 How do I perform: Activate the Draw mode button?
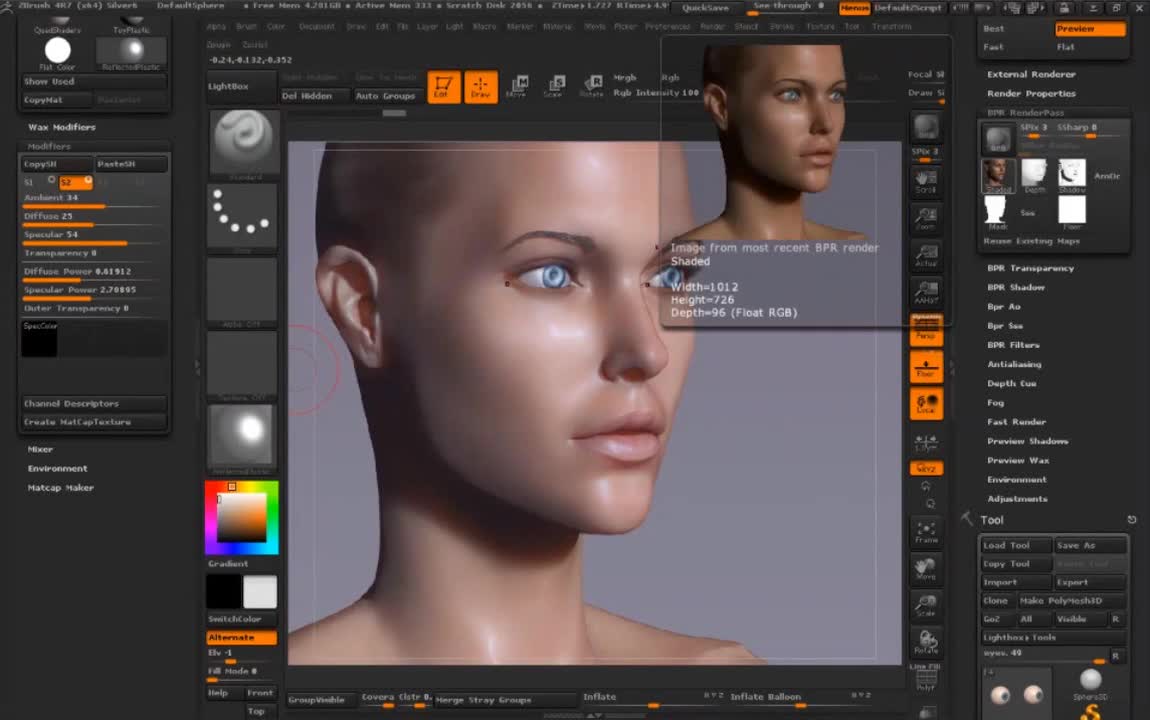480,87
